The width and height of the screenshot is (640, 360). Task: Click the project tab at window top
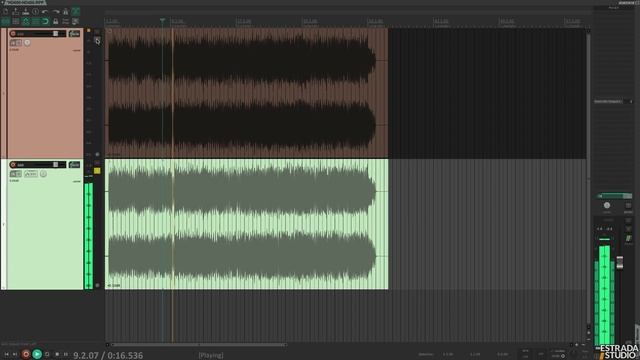24,2
